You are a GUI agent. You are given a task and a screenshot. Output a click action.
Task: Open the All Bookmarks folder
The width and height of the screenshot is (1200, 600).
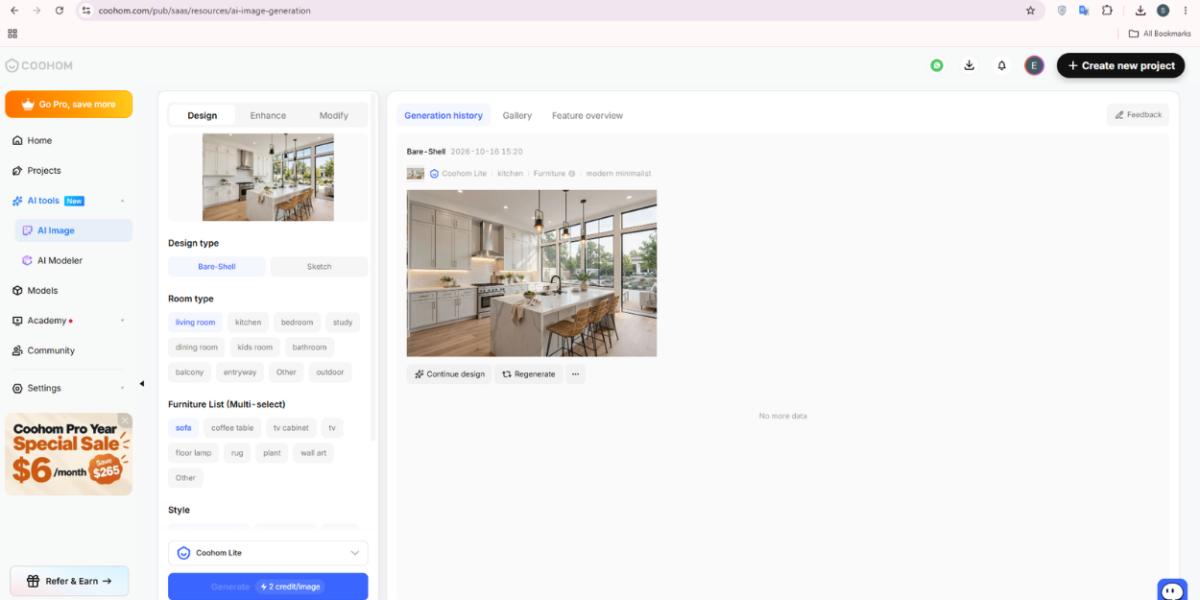(x=1159, y=33)
